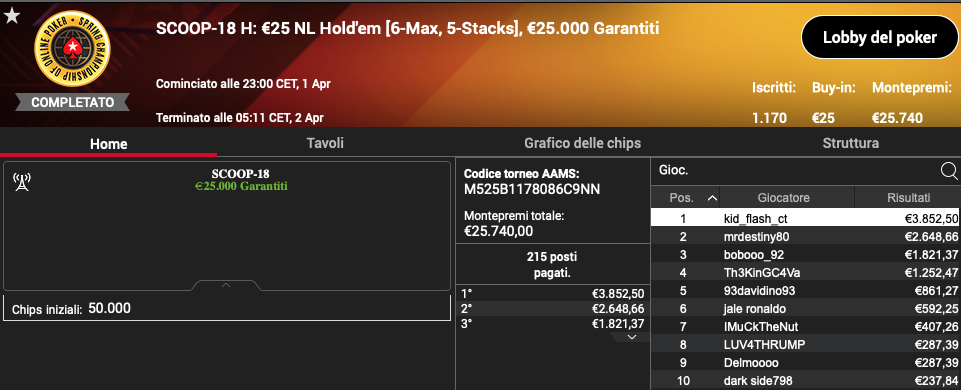Open the Struttura tab
This screenshot has height=390, width=961.
click(x=851, y=143)
